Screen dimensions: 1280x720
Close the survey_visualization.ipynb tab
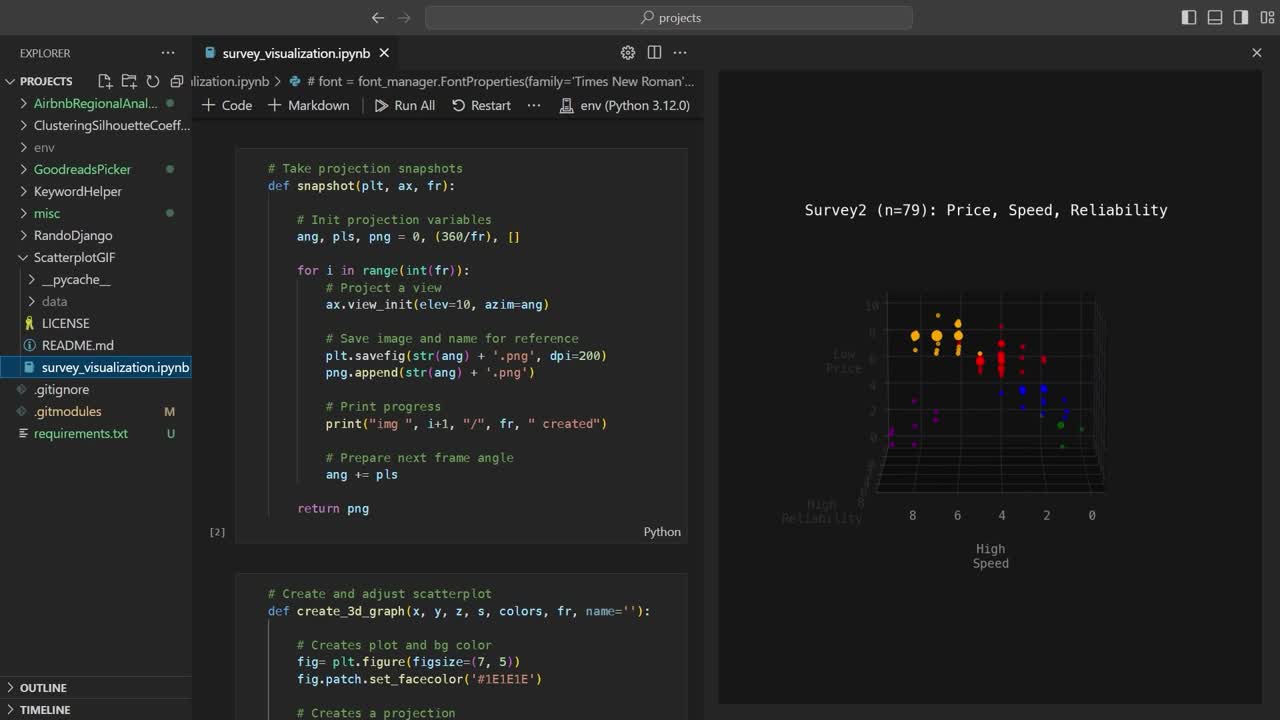point(384,53)
